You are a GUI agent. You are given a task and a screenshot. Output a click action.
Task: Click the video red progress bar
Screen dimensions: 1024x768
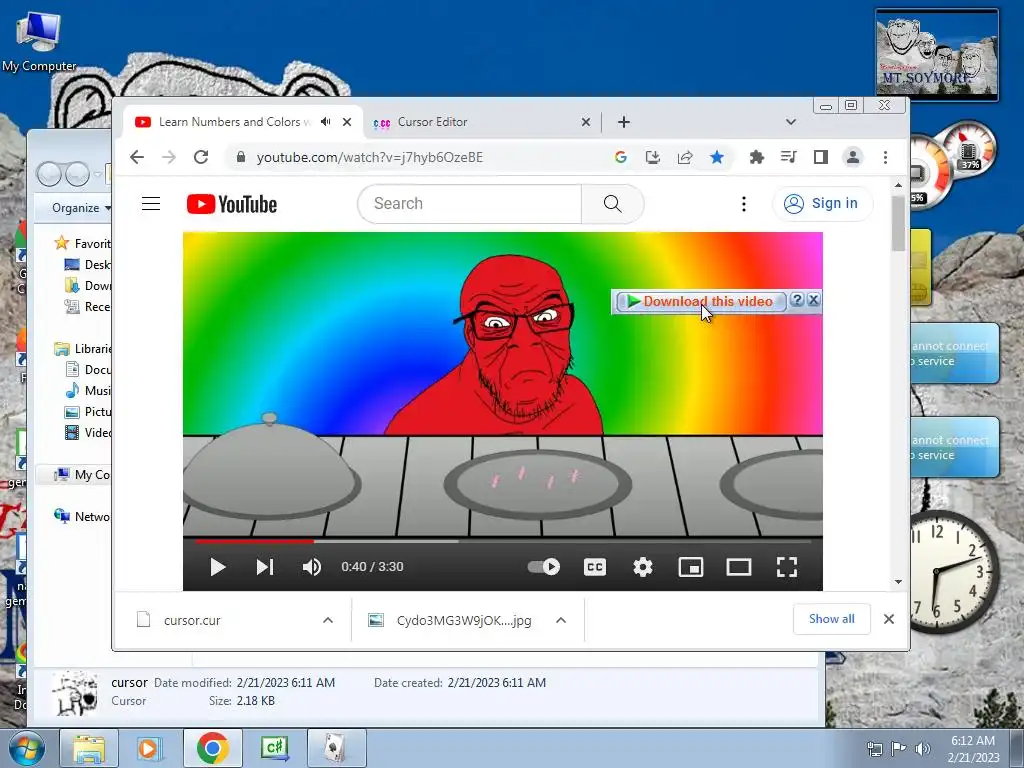coord(255,541)
